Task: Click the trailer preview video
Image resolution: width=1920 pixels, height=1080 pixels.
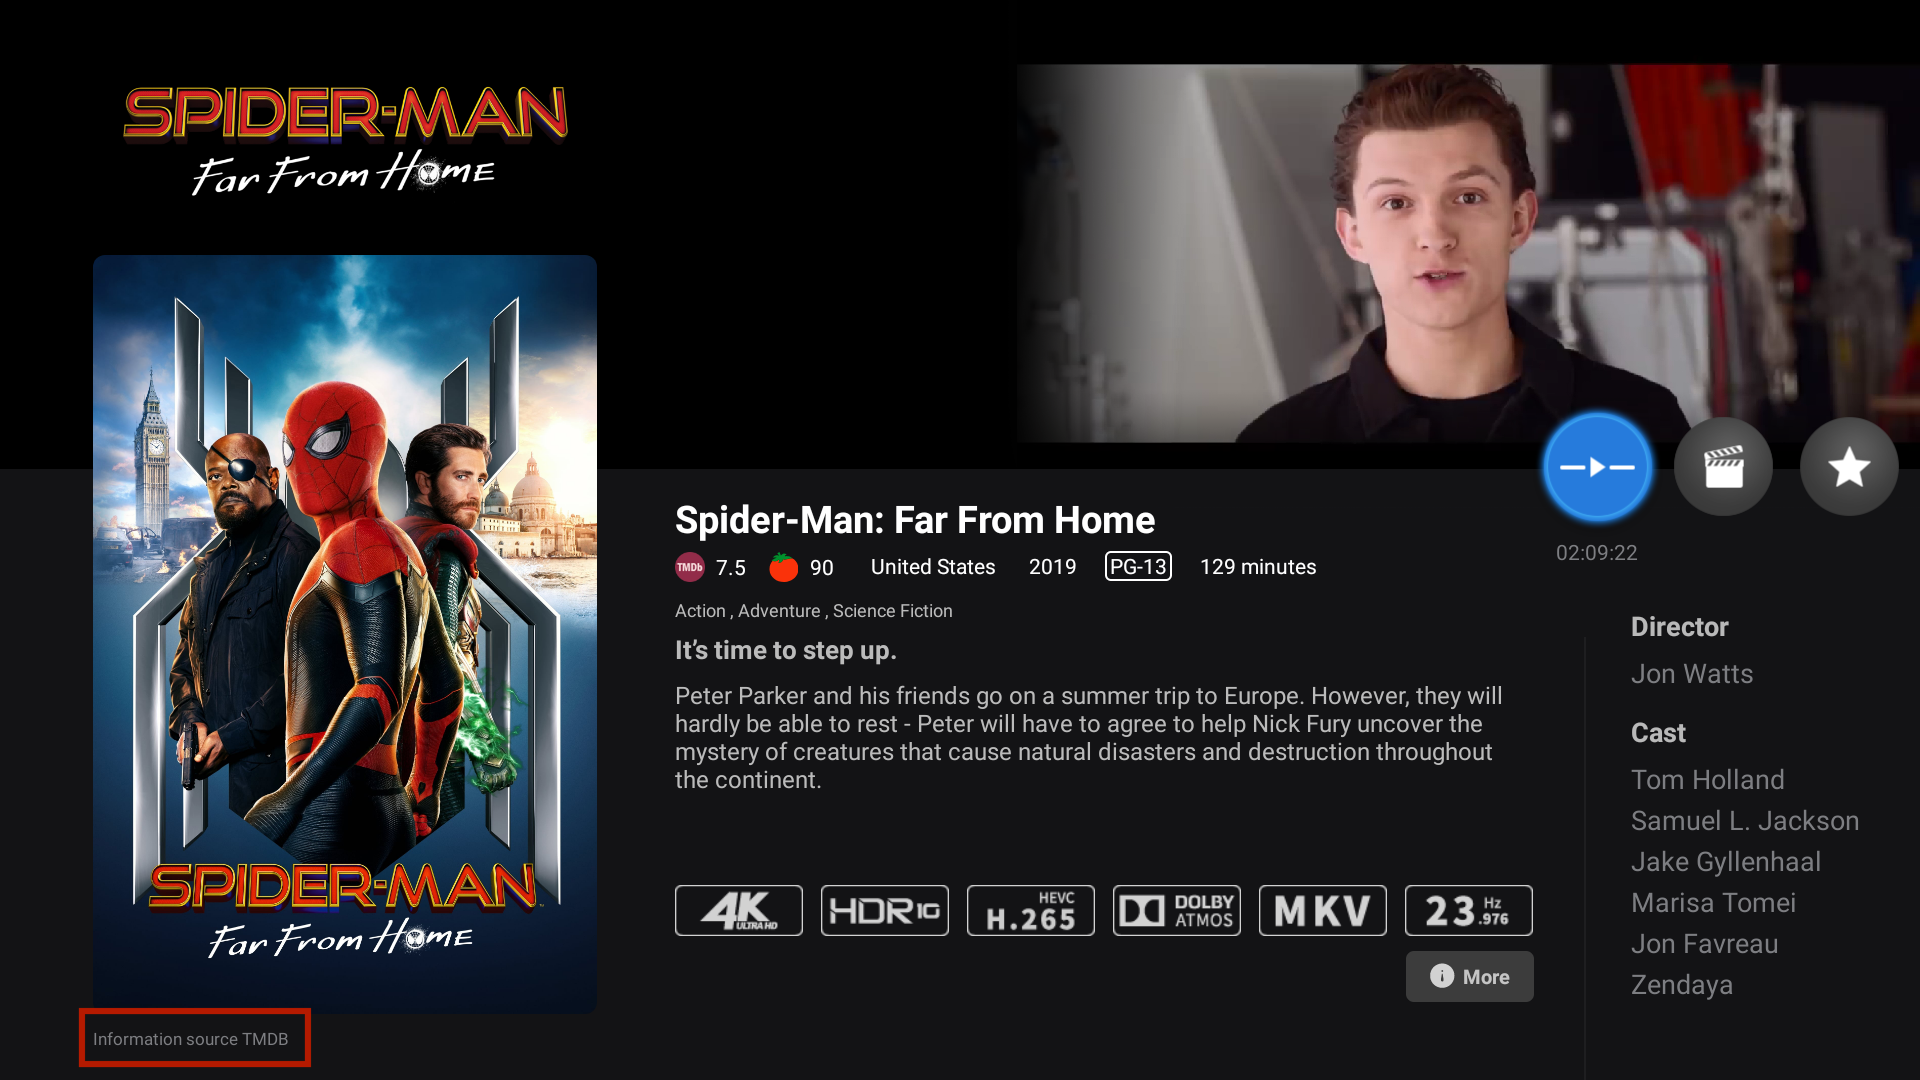Action: click(x=1468, y=254)
